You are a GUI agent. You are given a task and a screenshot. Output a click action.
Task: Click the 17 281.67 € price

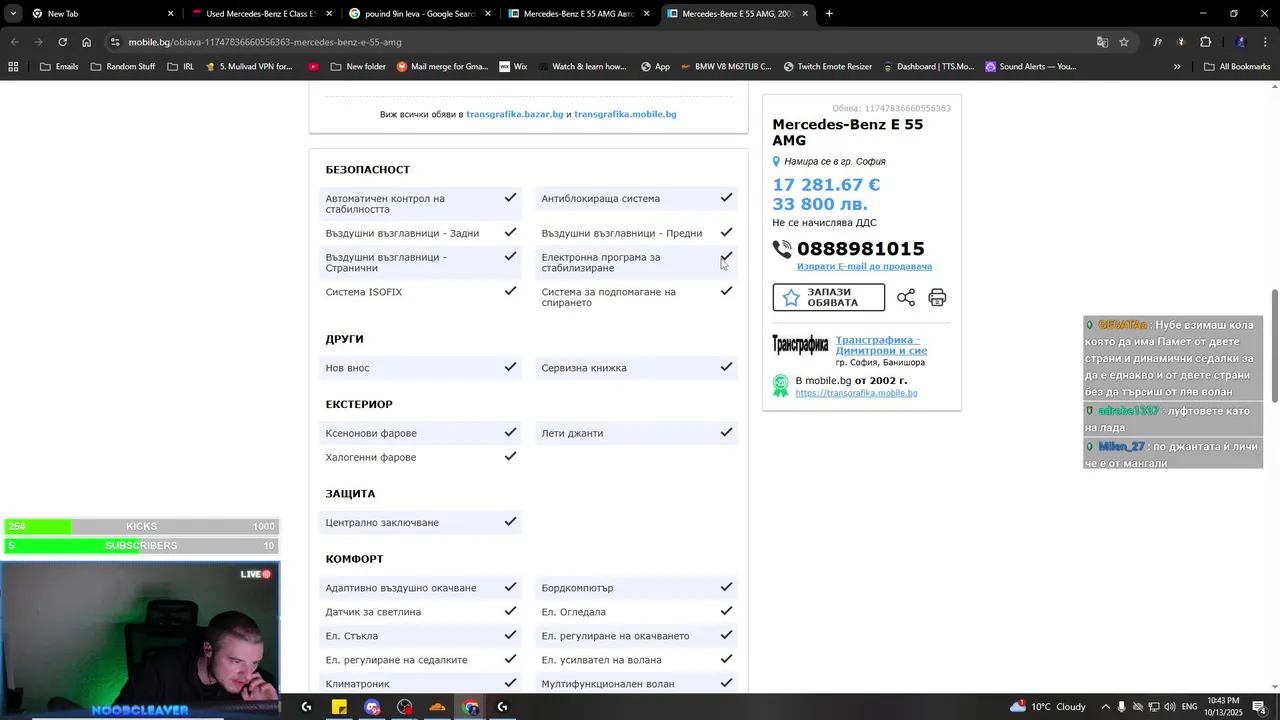(x=826, y=185)
